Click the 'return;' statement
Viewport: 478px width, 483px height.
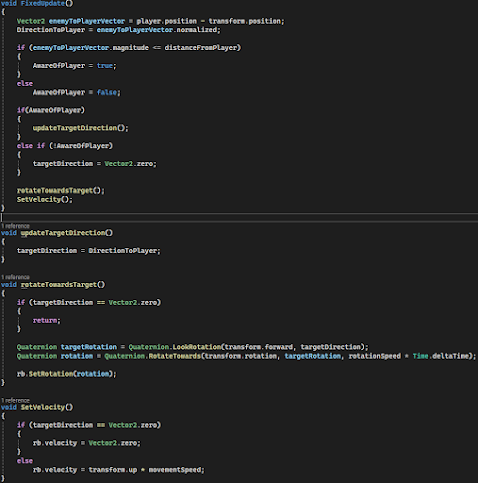tap(47, 320)
